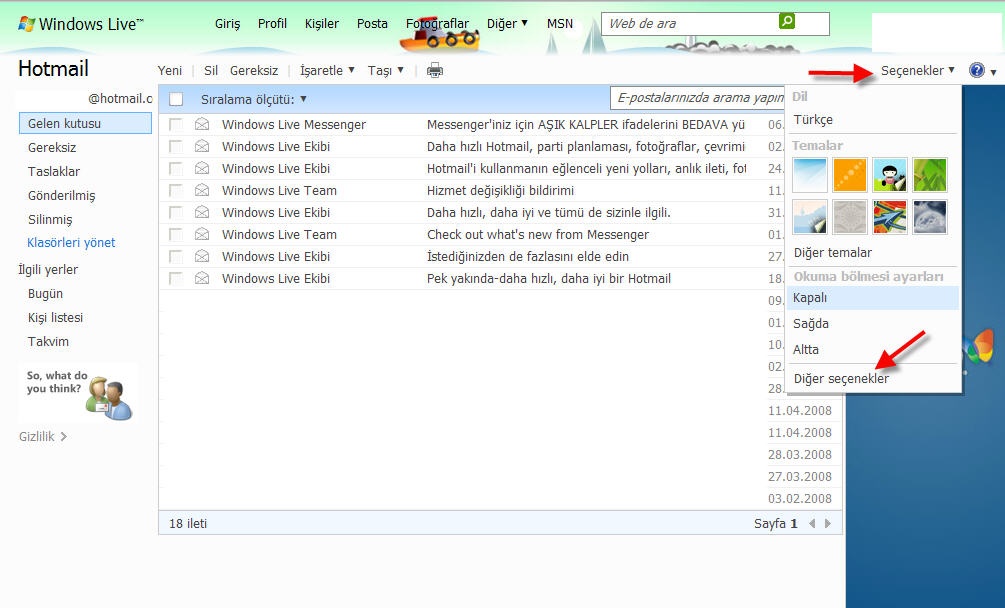Open the Sıralama ölçütü sort dropdown
Image resolution: width=1005 pixels, height=608 pixels.
pyautogui.click(x=254, y=99)
